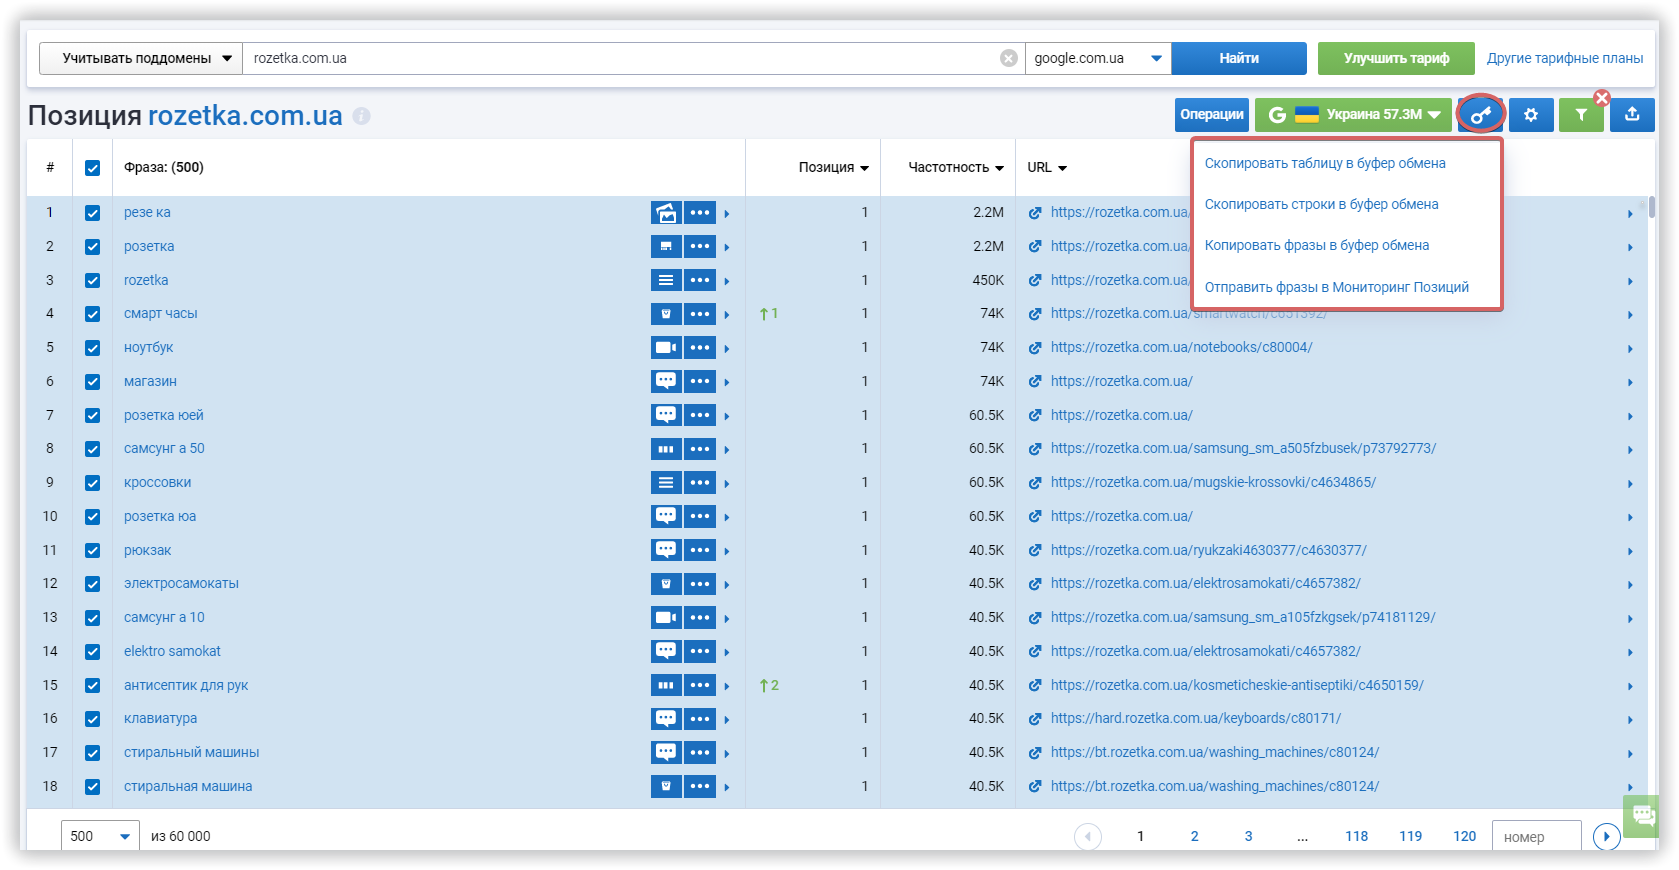Click the page 'номер' input field
Image resolution: width=1679 pixels, height=870 pixels.
1536,836
